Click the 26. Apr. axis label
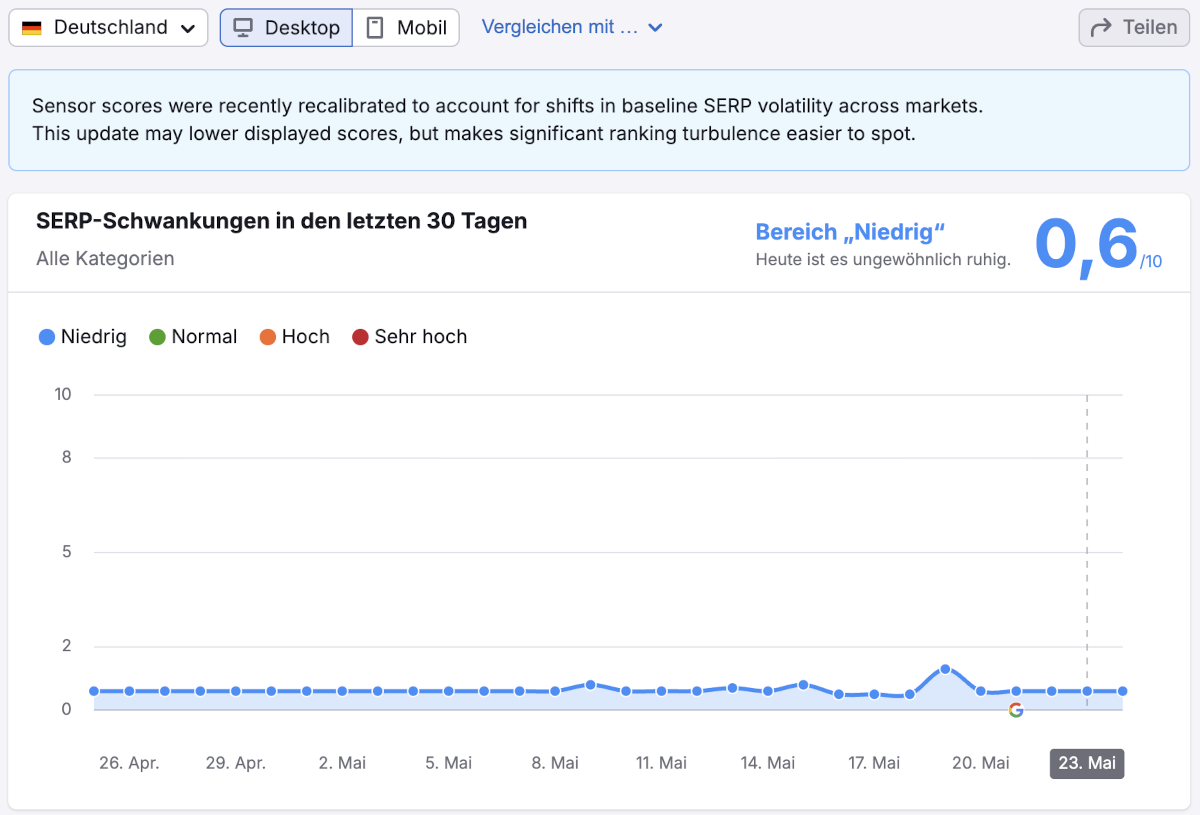1200x815 pixels. point(129,763)
